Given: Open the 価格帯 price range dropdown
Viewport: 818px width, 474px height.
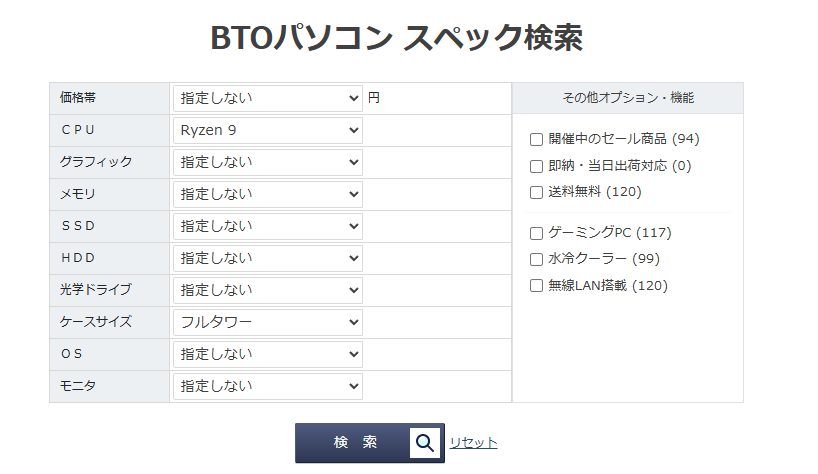Looking at the screenshot, I should (267, 98).
